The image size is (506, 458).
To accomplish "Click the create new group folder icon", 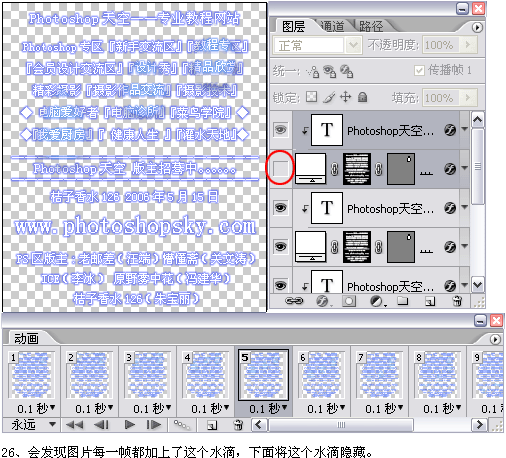I will click(403, 301).
